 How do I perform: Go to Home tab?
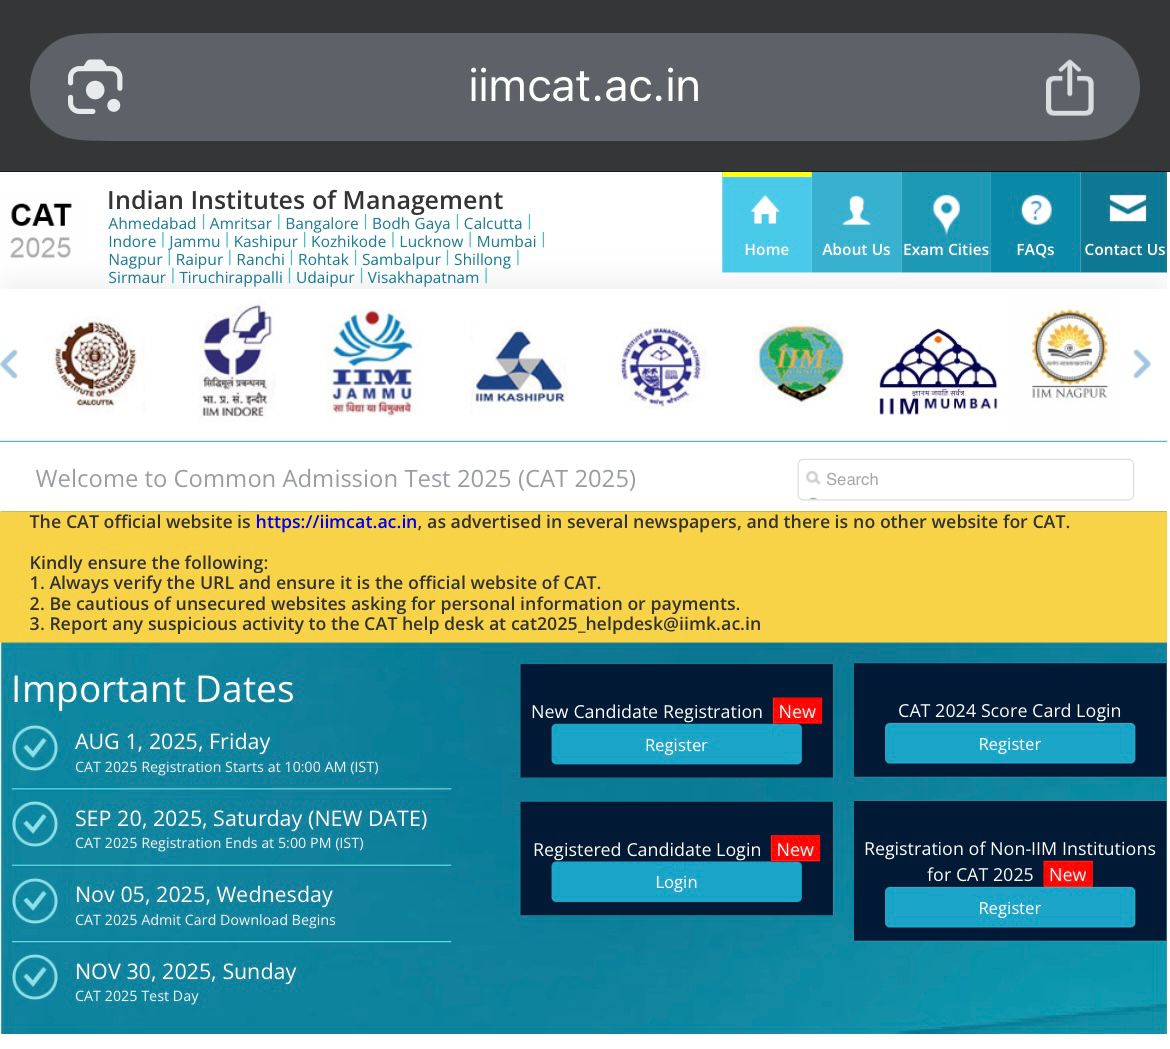[x=766, y=223]
